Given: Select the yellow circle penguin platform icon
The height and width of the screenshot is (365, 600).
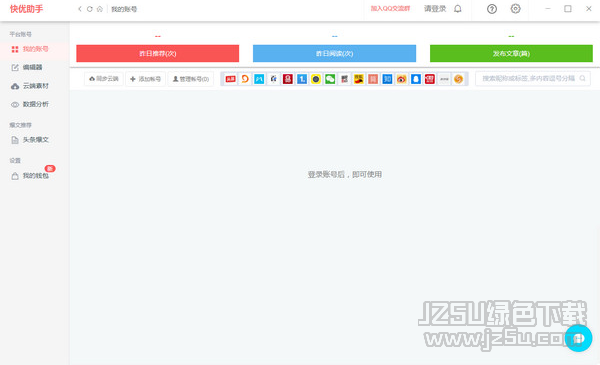Looking at the screenshot, I should (x=316, y=79).
